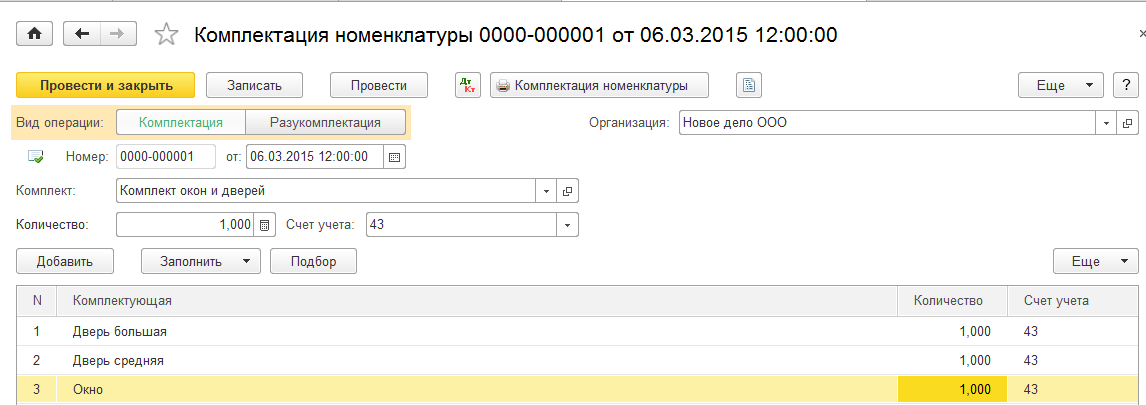Switch operation to Разукомплектация
Screen dimensions: 1146x405
click(x=326, y=123)
